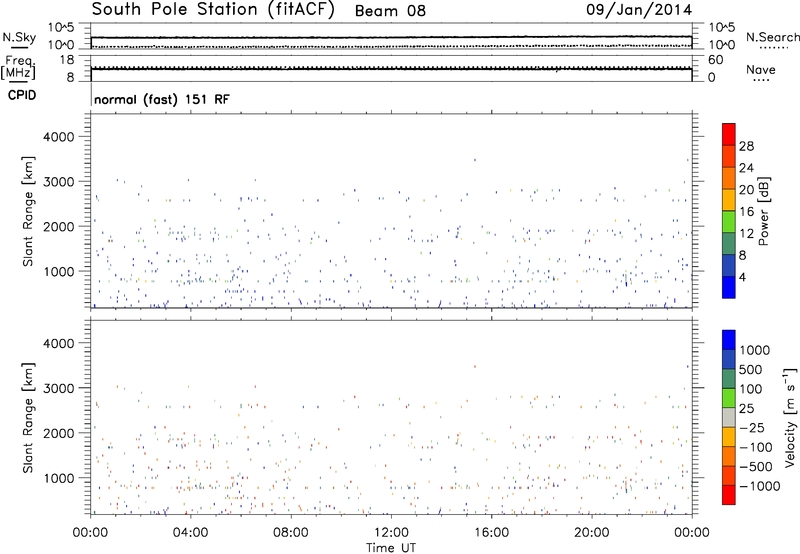Select the bright blue bottom Power colorbar segment
Viewport: 800px width, 554px height.
pos(729,287)
